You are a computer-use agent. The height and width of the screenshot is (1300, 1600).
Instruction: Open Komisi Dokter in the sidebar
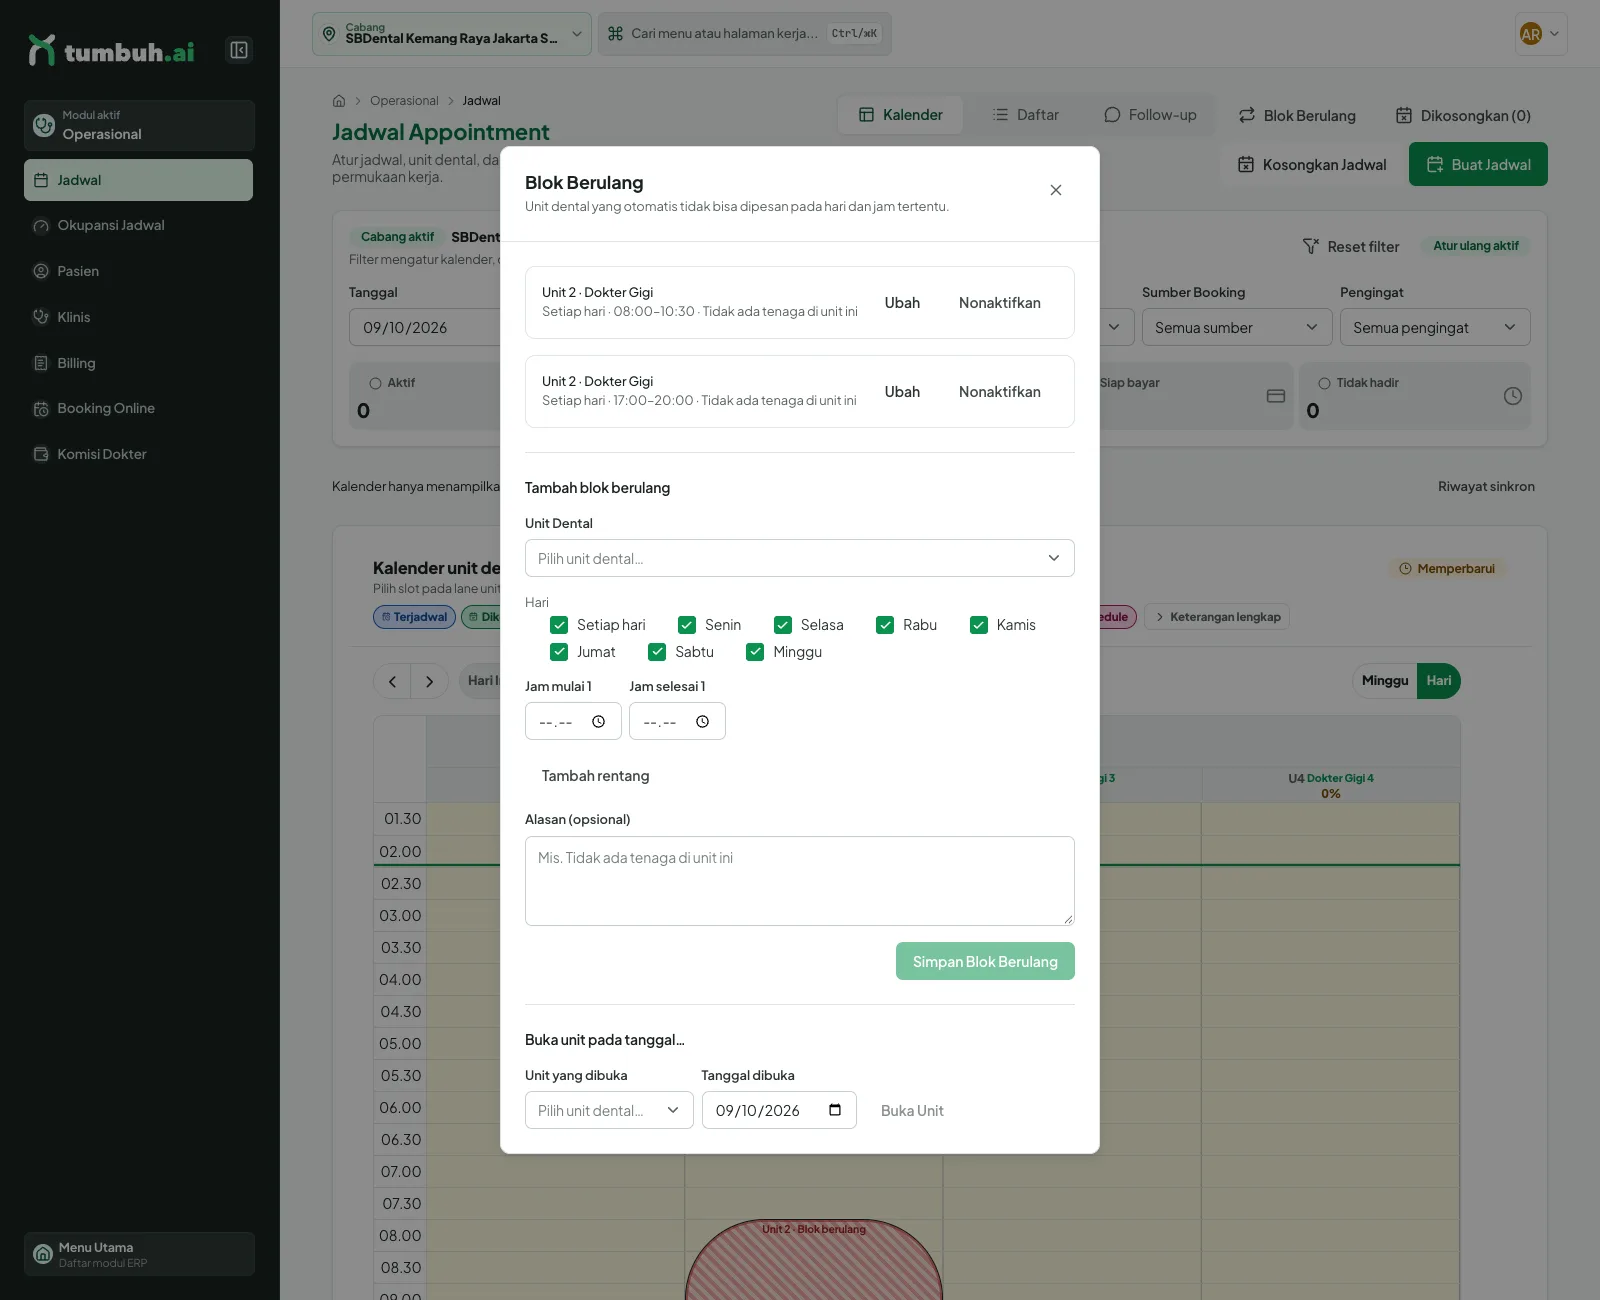click(138, 455)
